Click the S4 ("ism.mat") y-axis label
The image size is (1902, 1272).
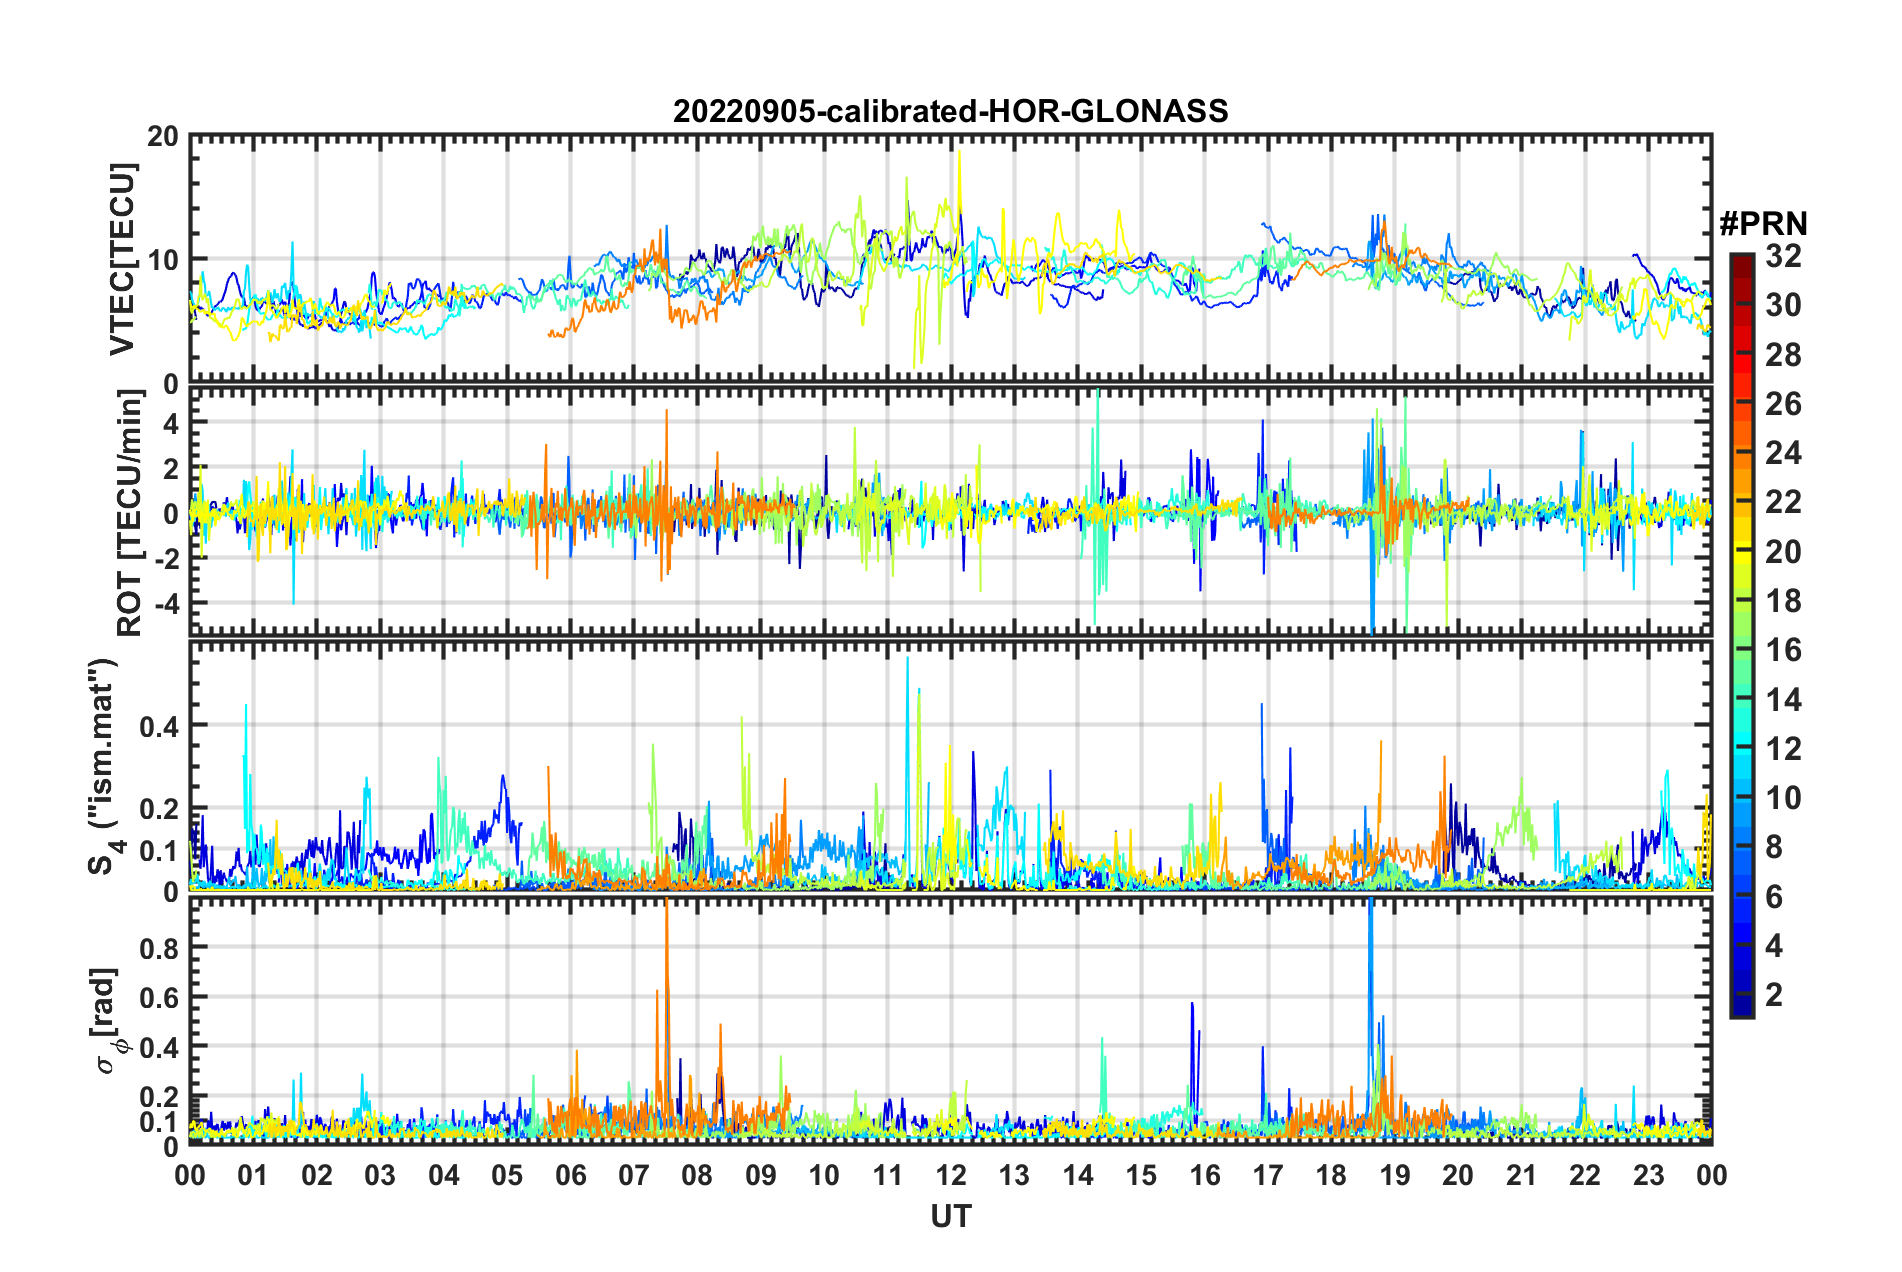[104, 766]
